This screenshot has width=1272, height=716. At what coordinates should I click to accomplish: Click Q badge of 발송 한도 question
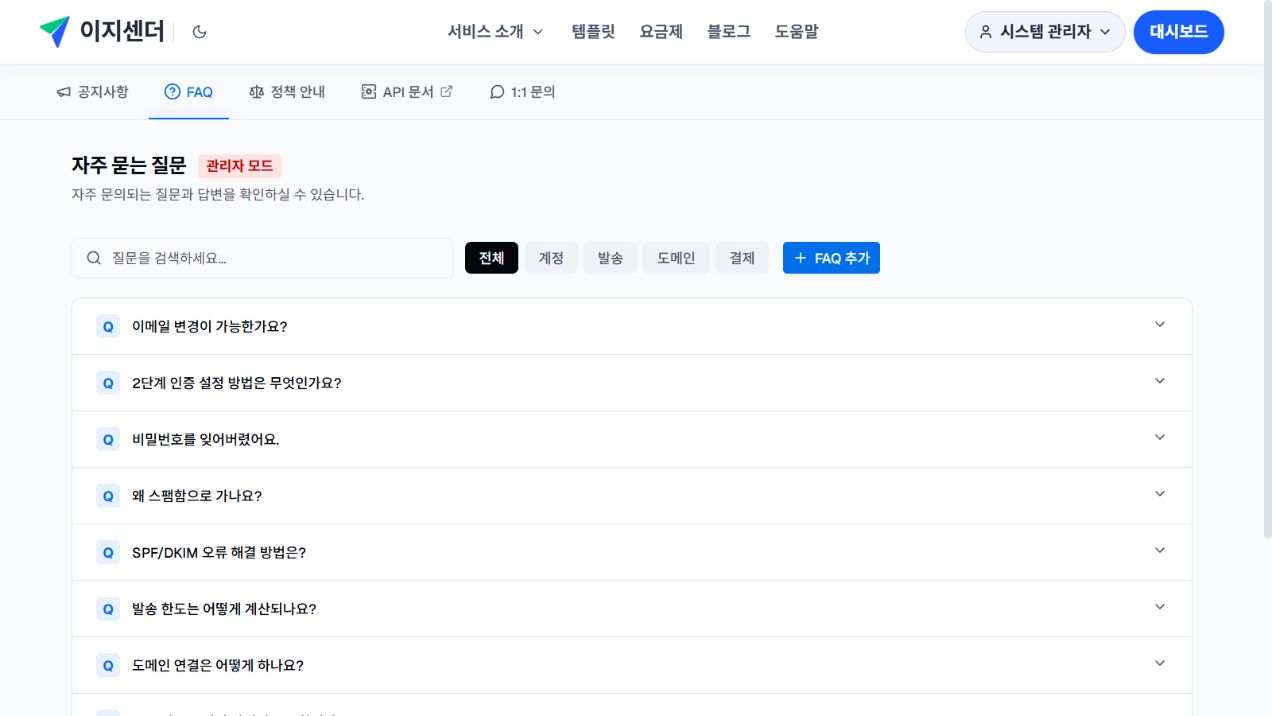[108, 608]
